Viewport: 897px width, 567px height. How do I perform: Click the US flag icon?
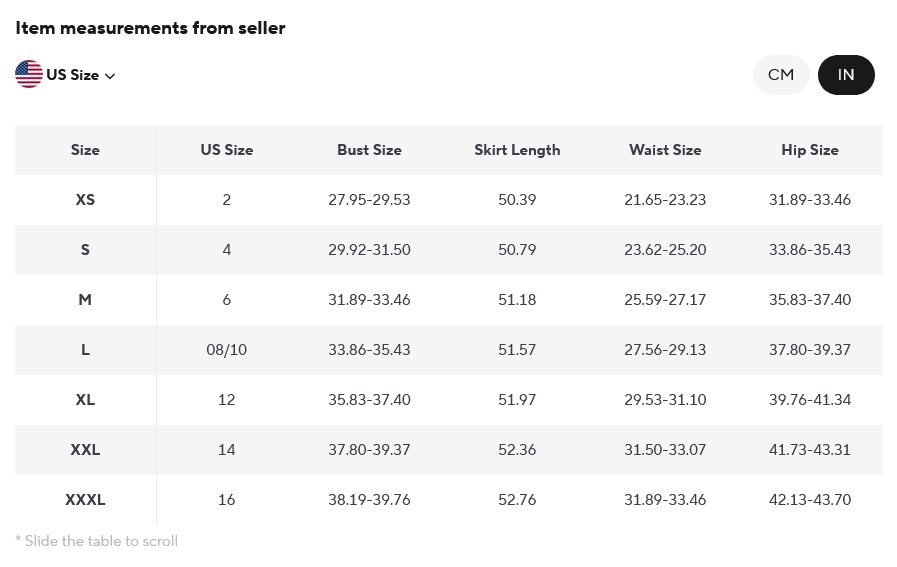coord(29,74)
